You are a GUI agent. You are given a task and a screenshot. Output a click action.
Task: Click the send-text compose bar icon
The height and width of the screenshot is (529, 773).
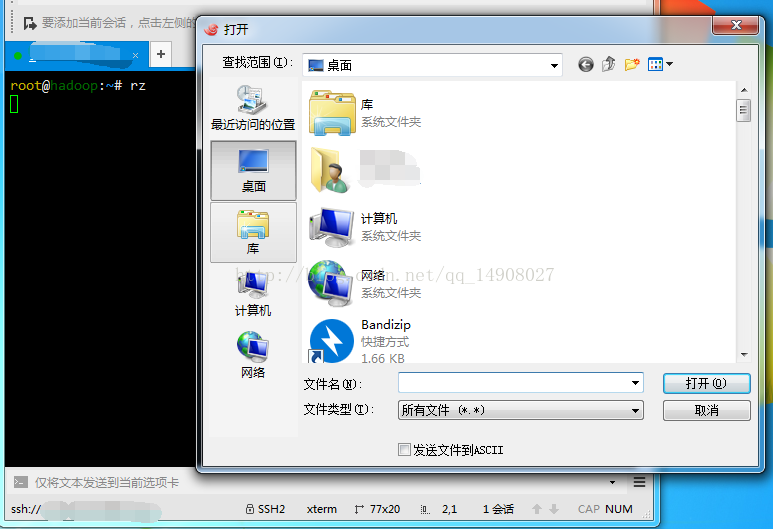[20, 482]
